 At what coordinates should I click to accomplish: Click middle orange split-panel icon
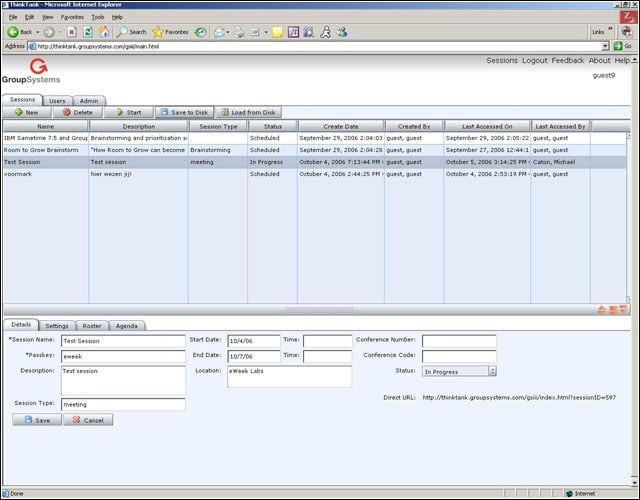613,309
